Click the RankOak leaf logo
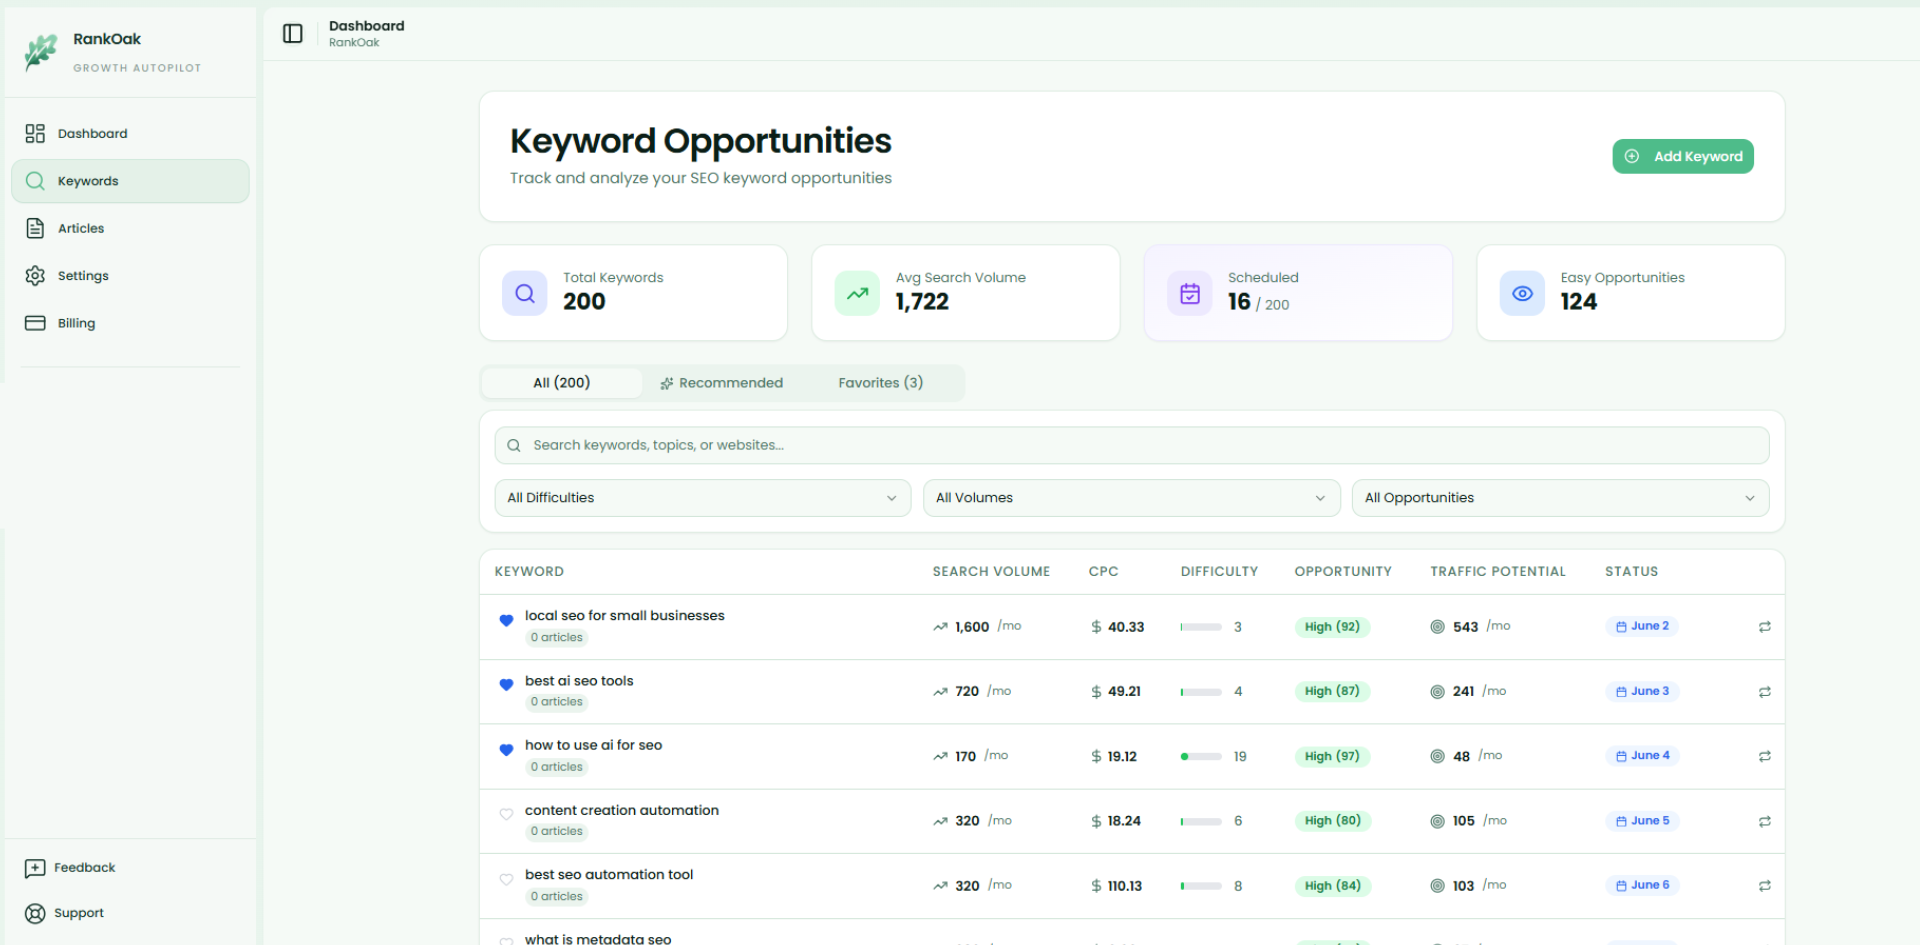This screenshot has width=1920, height=945. coord(41,51)
